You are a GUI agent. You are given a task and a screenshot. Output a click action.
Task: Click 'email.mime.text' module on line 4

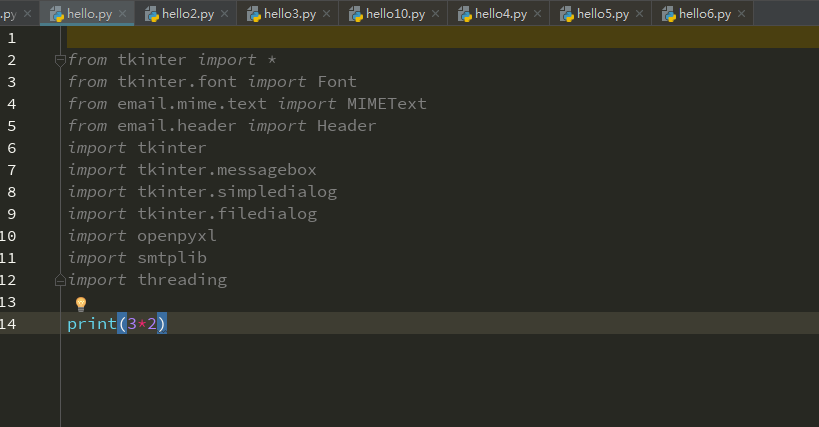(192, 104)
